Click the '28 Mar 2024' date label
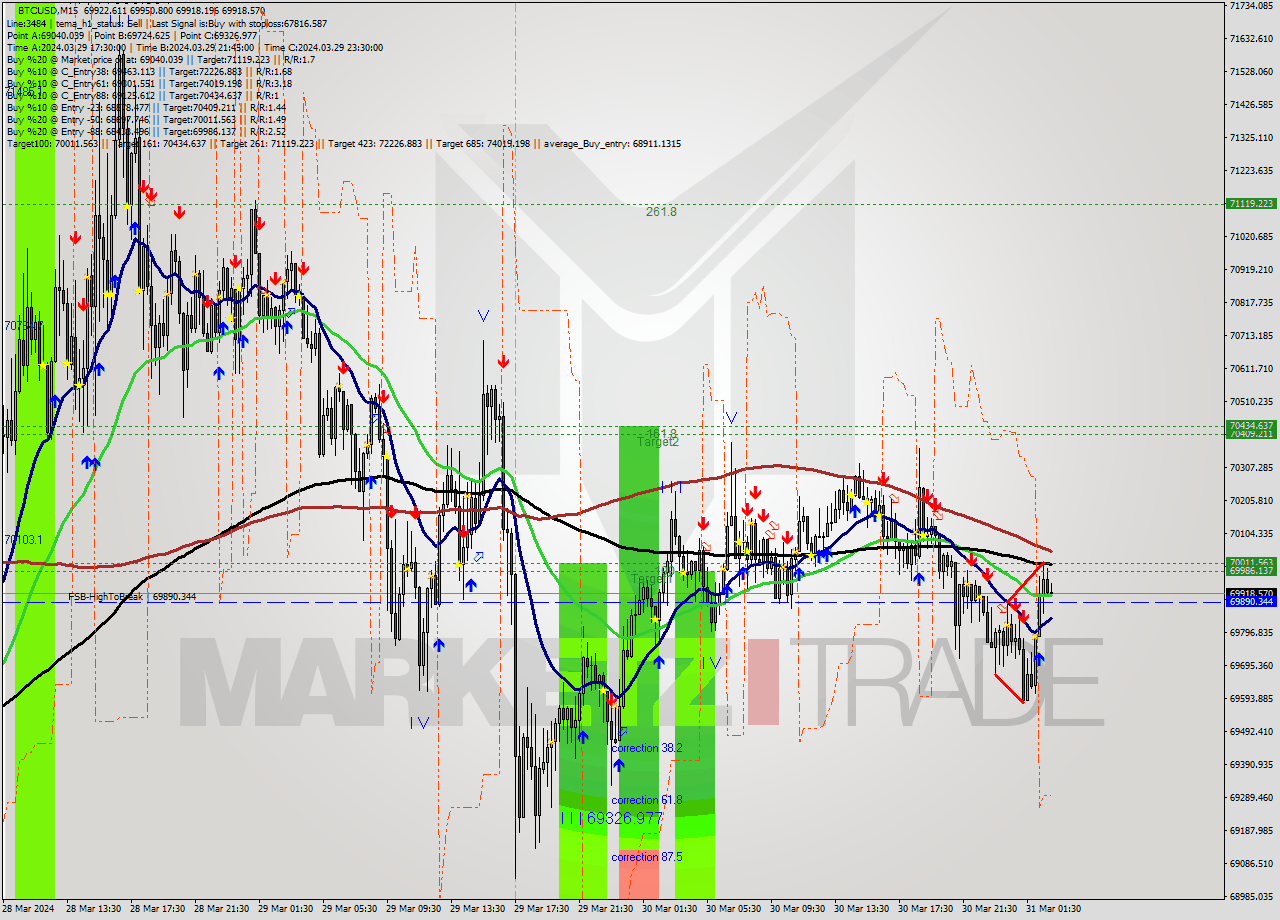 pyautogui.click(x=29, y=909)
